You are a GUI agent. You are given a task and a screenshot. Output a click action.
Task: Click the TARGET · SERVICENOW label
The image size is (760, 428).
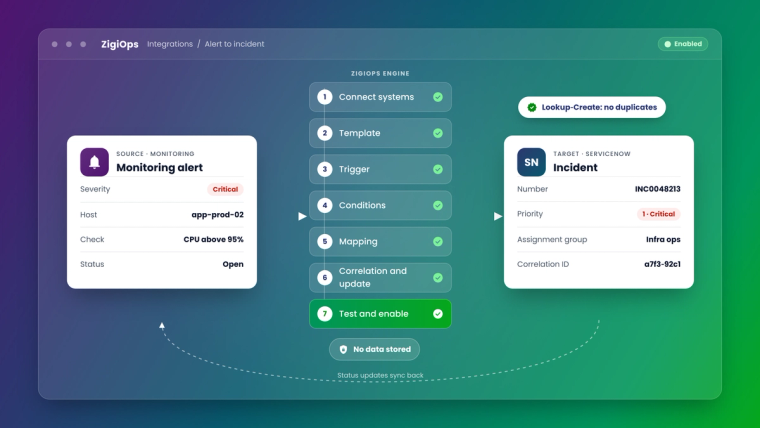(592, 154)
